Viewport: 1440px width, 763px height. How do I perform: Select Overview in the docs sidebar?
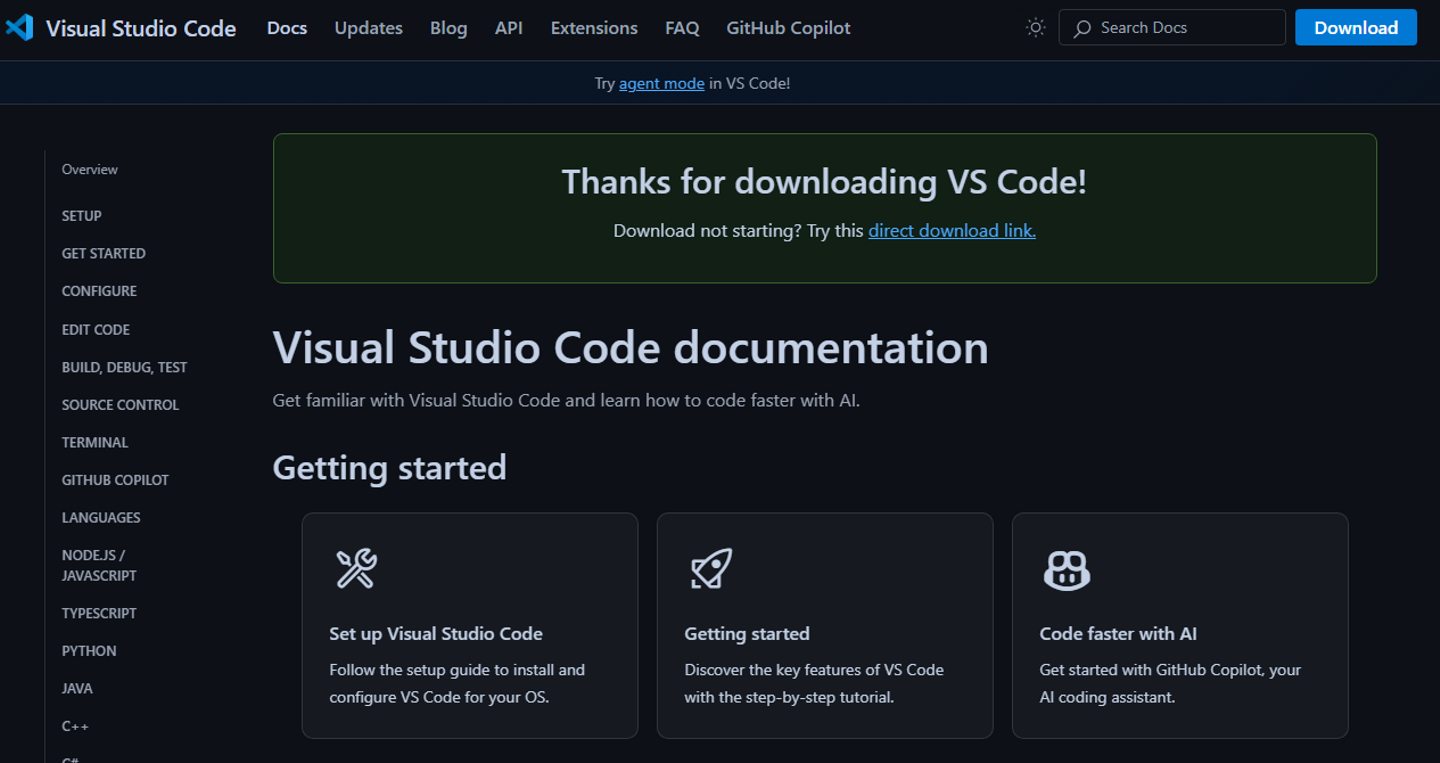click(90, 170)
